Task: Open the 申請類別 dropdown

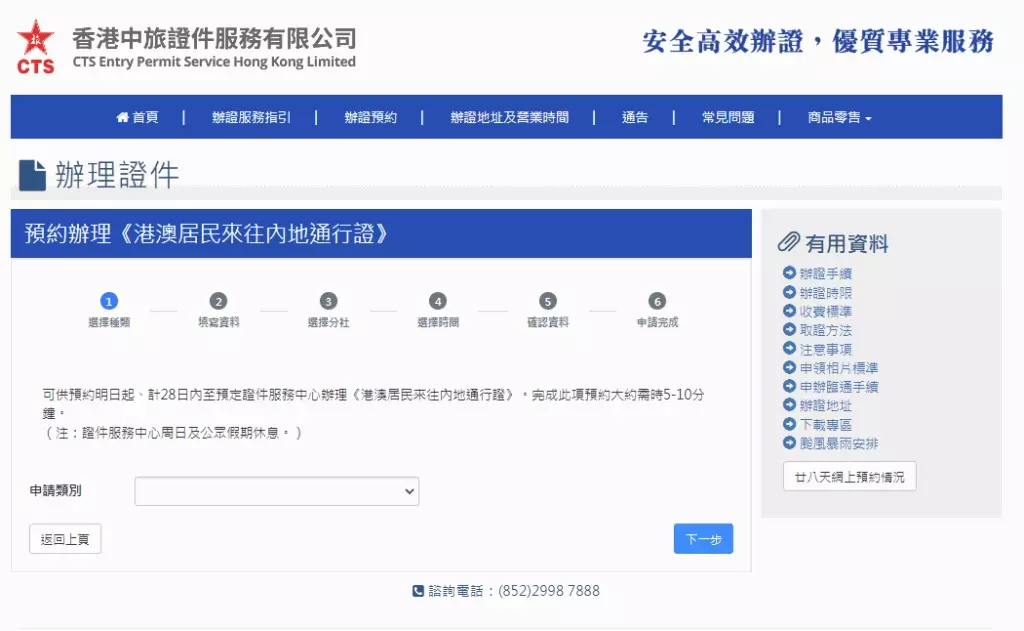Action: 277,491
